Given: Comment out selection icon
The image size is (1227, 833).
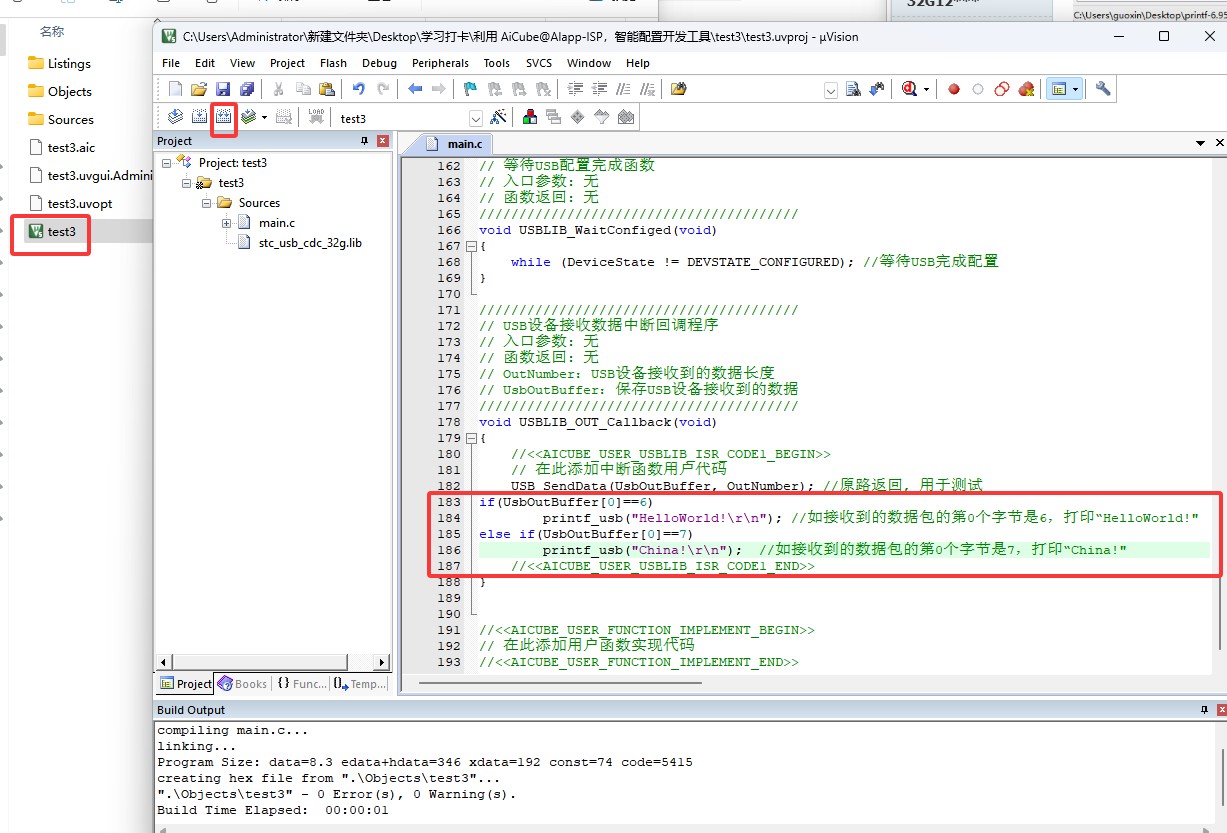Looking at the screenshot, I should pyautogui.click(x=622, y=89).
